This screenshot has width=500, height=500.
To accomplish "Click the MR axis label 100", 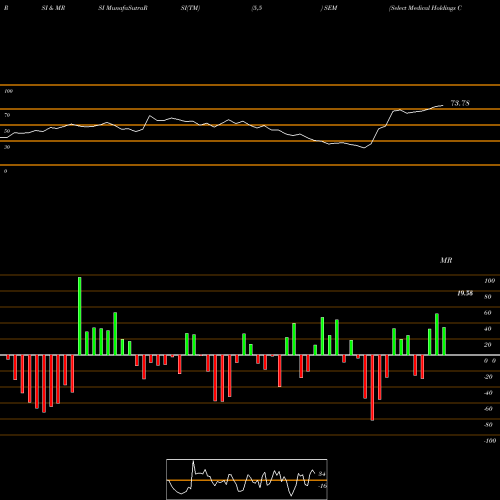I will (489, 281).
